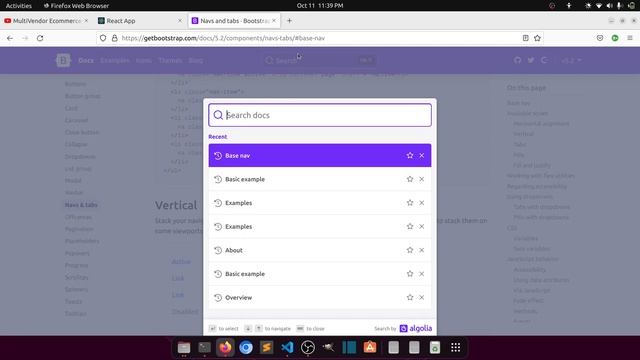The image size is (640, 360).
Task: Open the version dropdown in header
Action: coord(571,60)
